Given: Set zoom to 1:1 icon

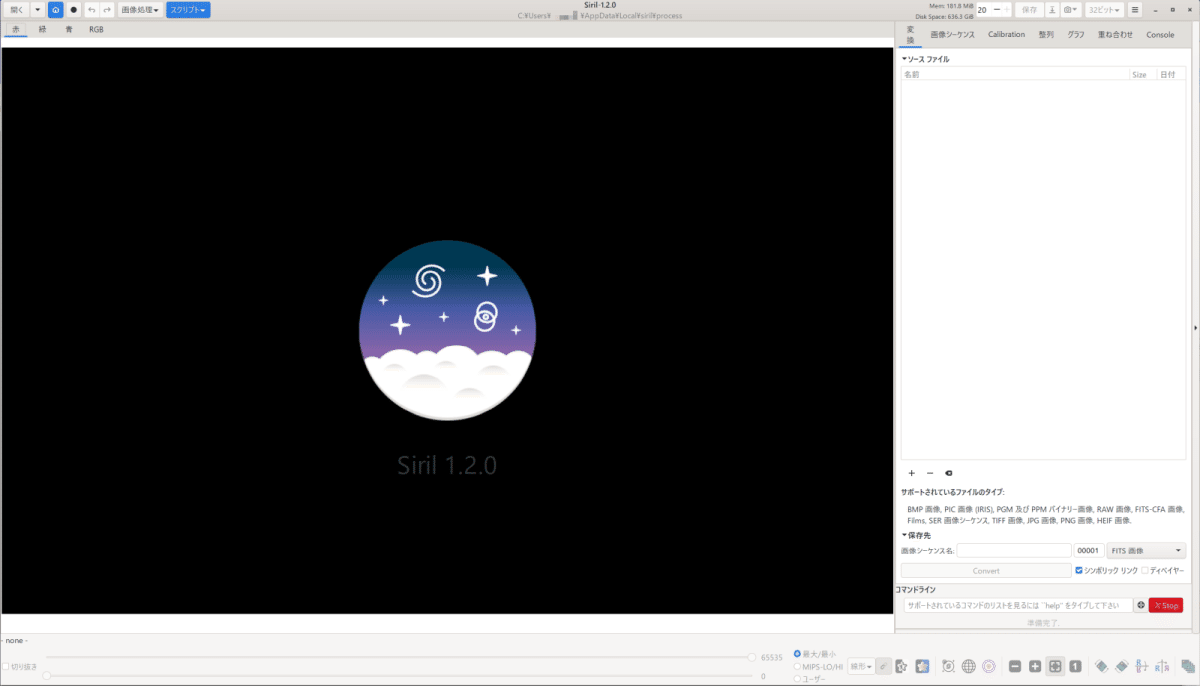Looking at the screenshot, I should (1075, 666).
